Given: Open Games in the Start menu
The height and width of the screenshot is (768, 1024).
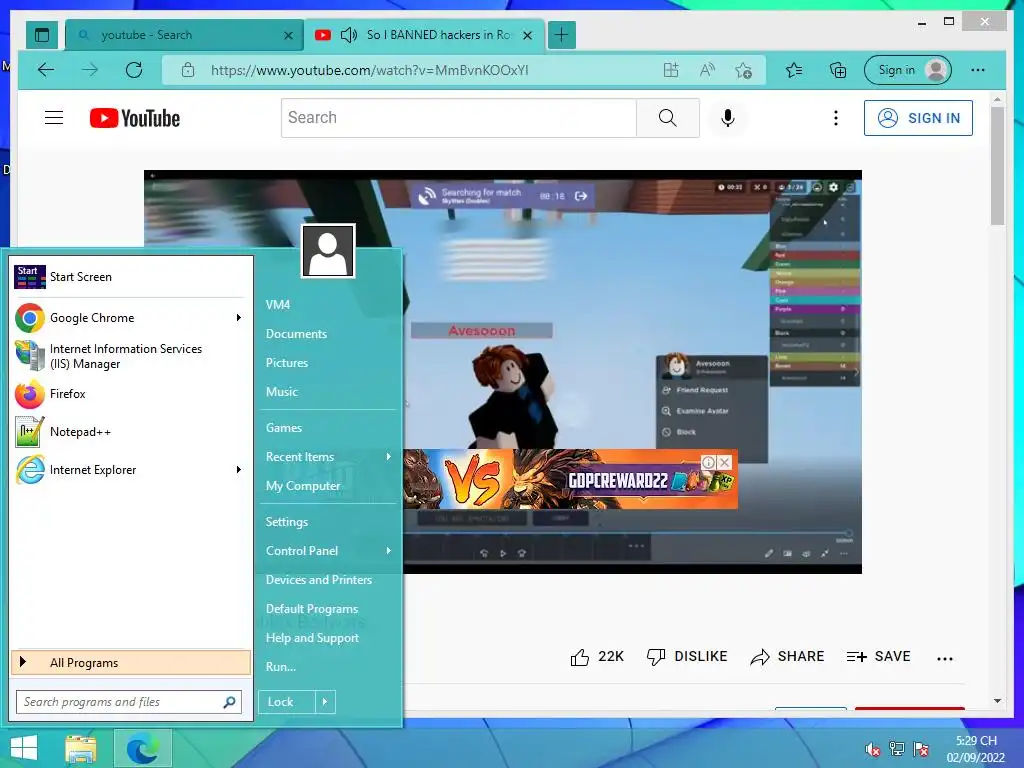Looking at the screenshot, I should click(284, 428).
